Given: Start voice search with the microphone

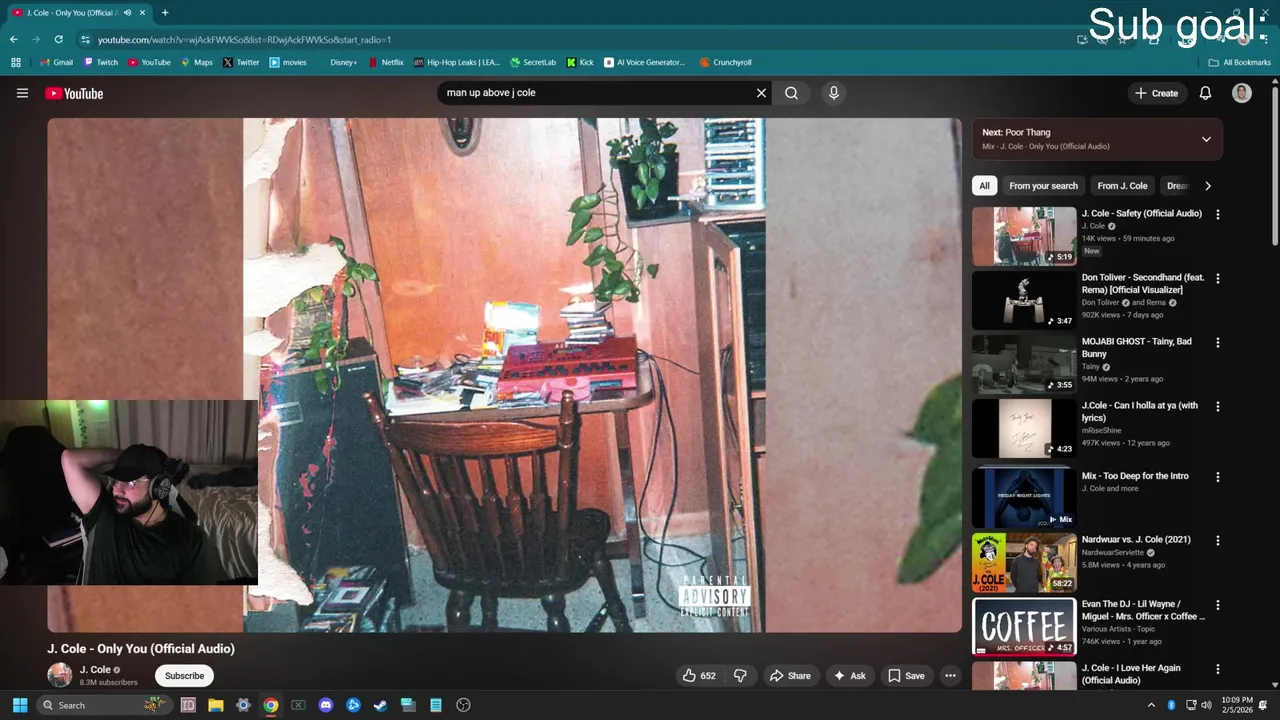Looking at the screenshot, I should [834, 93].
